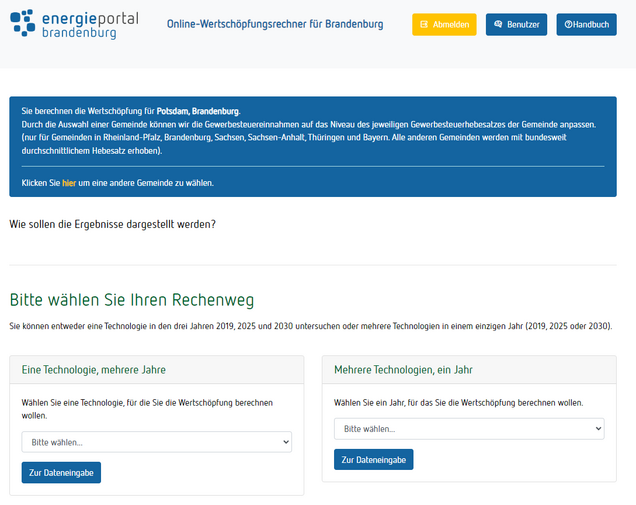
Task: Click the heading 'Bitte wählen Sie Ihren Rechenweg'
Action: [x=132, y=300]
